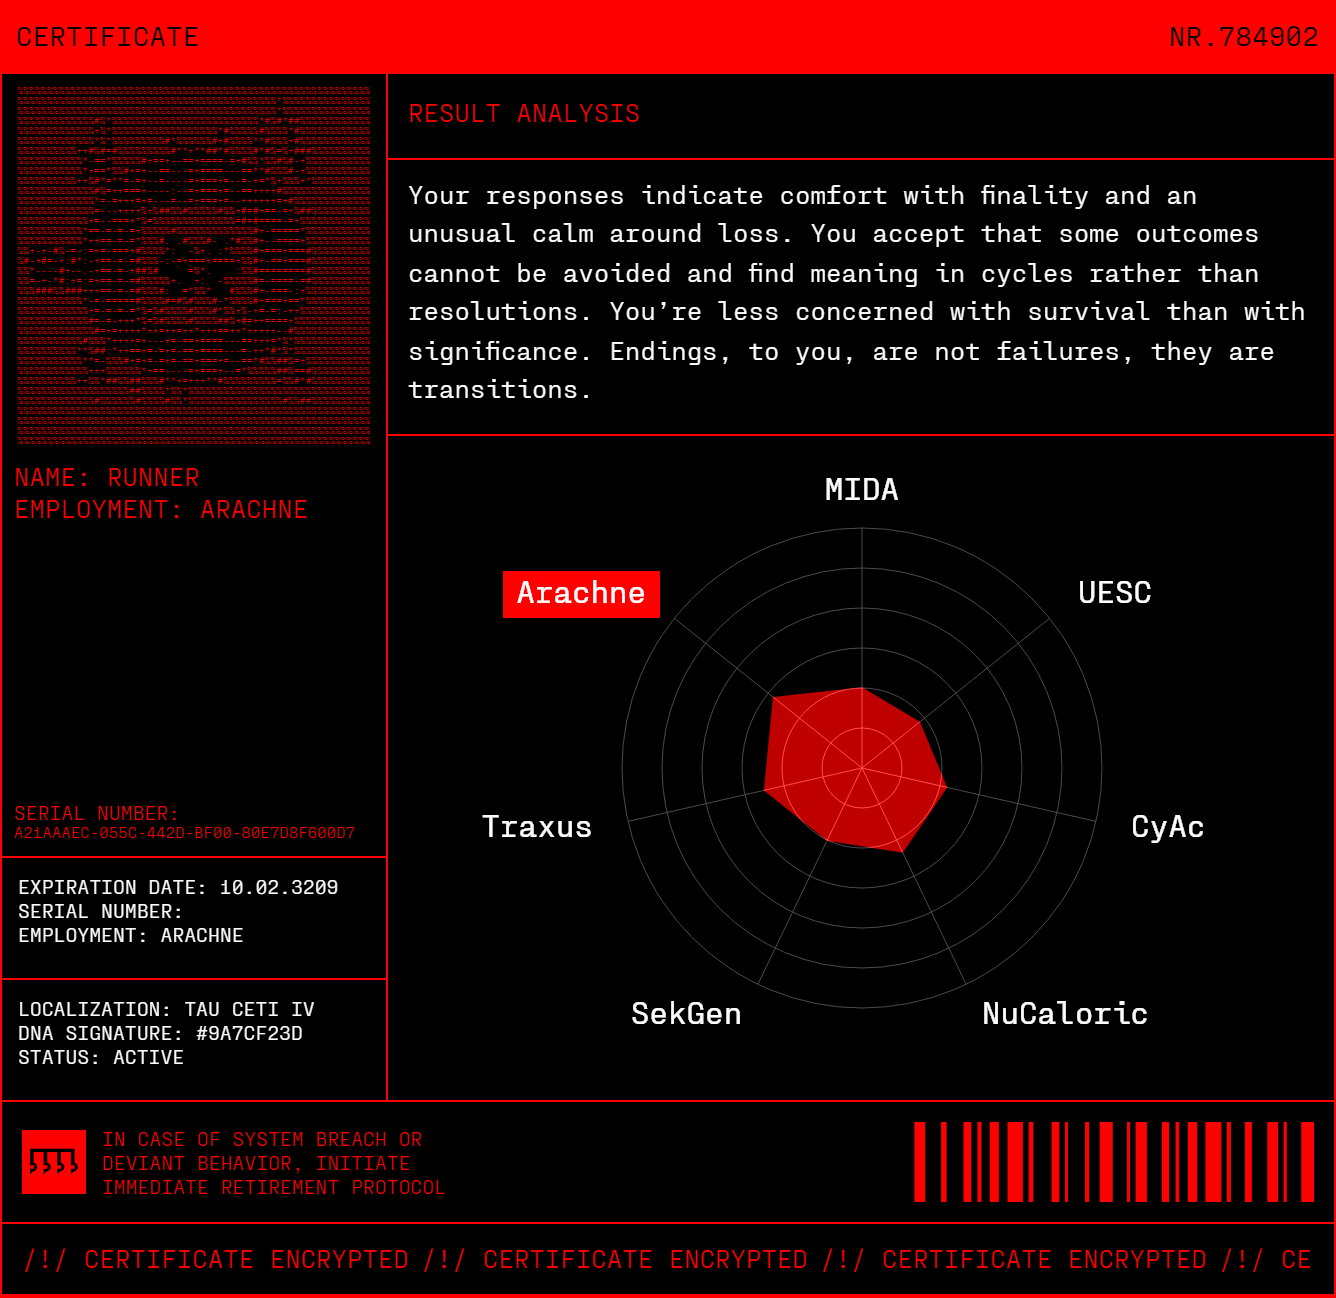Open the Result Analysis header
Viewport: 1336px width, 1298px height.
tap(524, 114)
